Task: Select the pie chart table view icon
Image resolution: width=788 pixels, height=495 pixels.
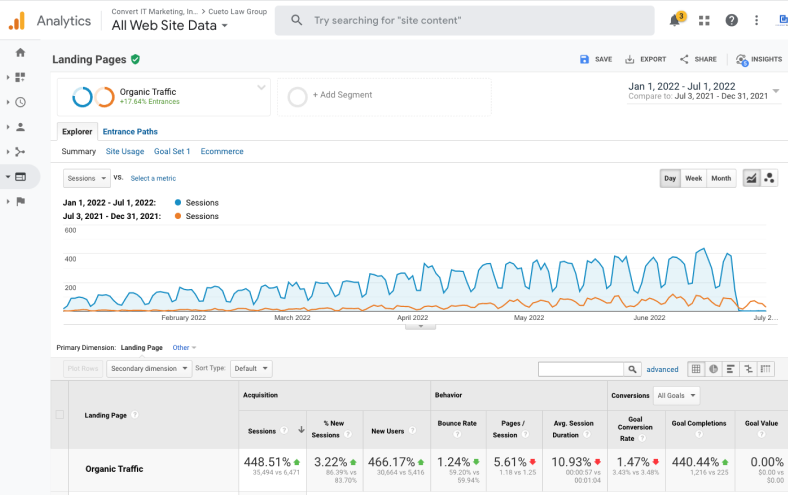Action: (x=714, y=369)
